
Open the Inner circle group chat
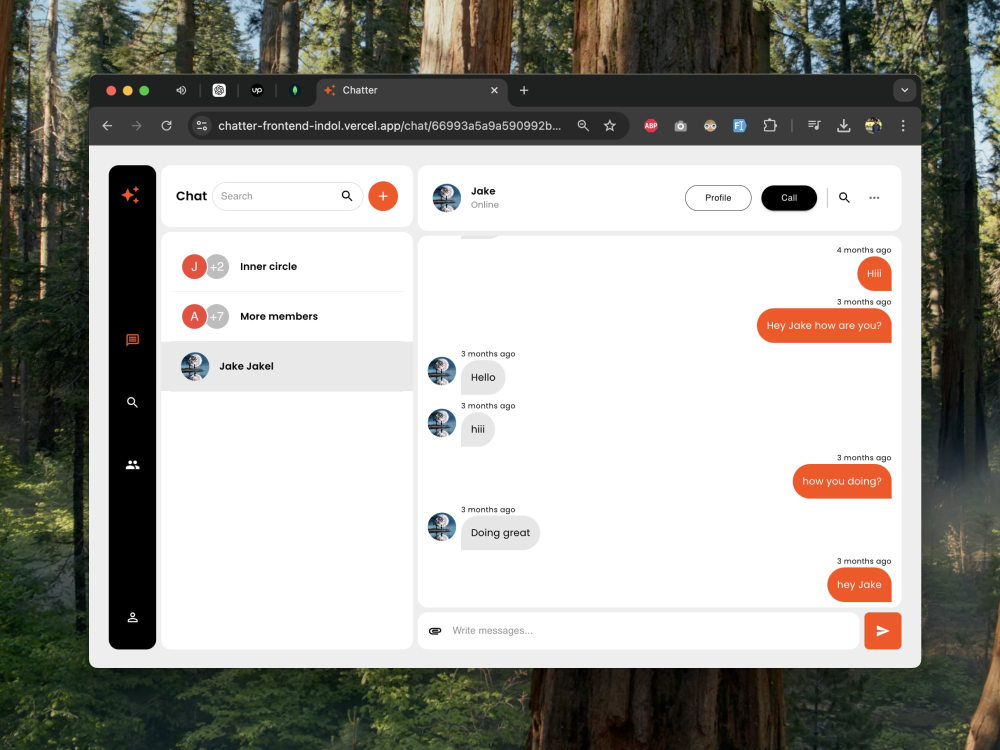click(287, 267)
